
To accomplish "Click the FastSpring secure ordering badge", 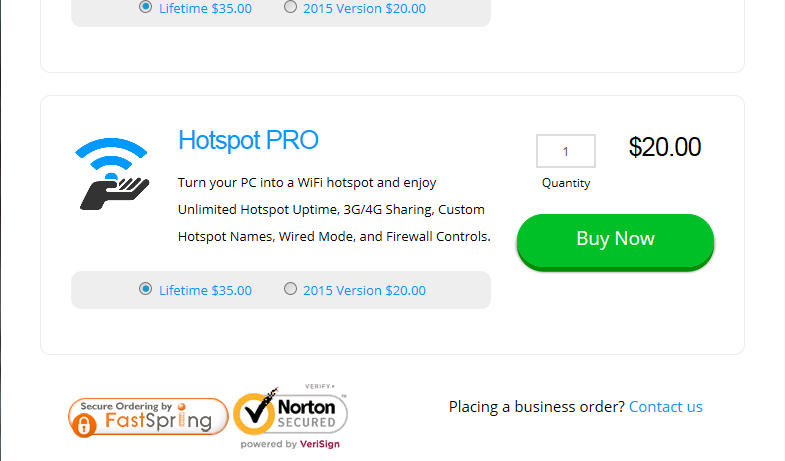I will tap(148, 416).
